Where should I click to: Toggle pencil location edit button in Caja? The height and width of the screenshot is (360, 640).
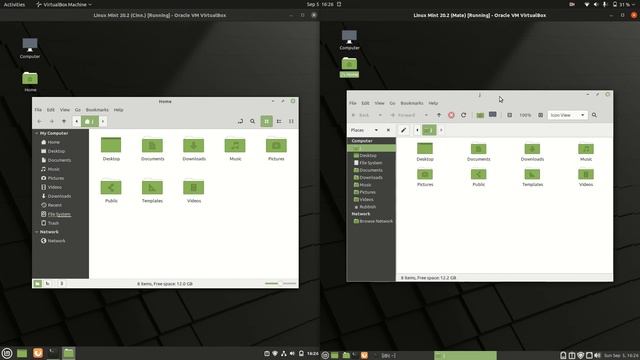point(403,130)
